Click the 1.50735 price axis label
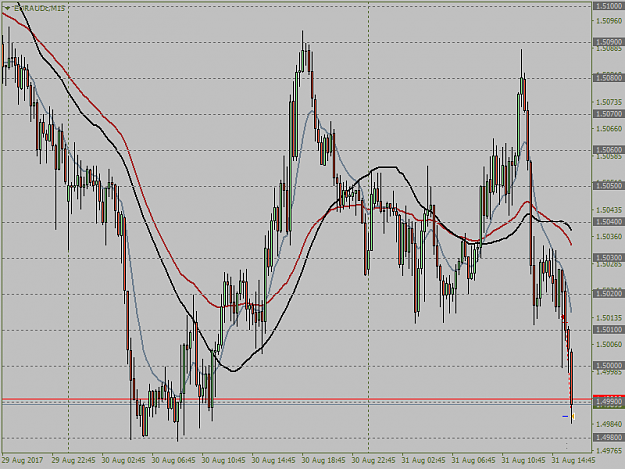The width and height of the screenshot is (625, 469). (609, 102)
